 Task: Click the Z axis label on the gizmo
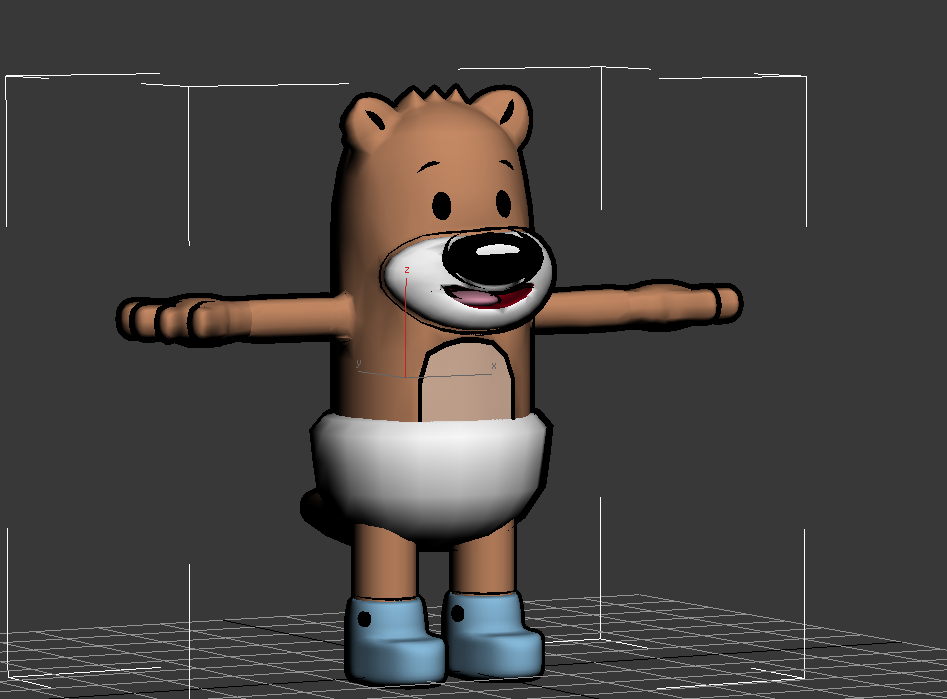pos(406,270)
